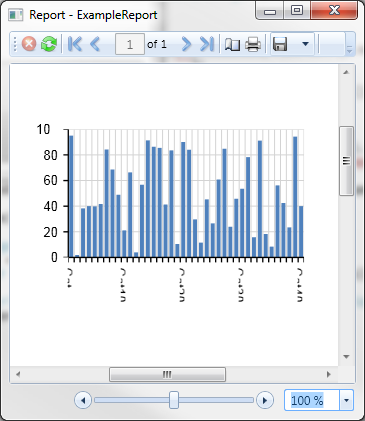This screenshot has width=365, height=421.
Task: Go to the first page icon
Action: [x=75, y=44]
